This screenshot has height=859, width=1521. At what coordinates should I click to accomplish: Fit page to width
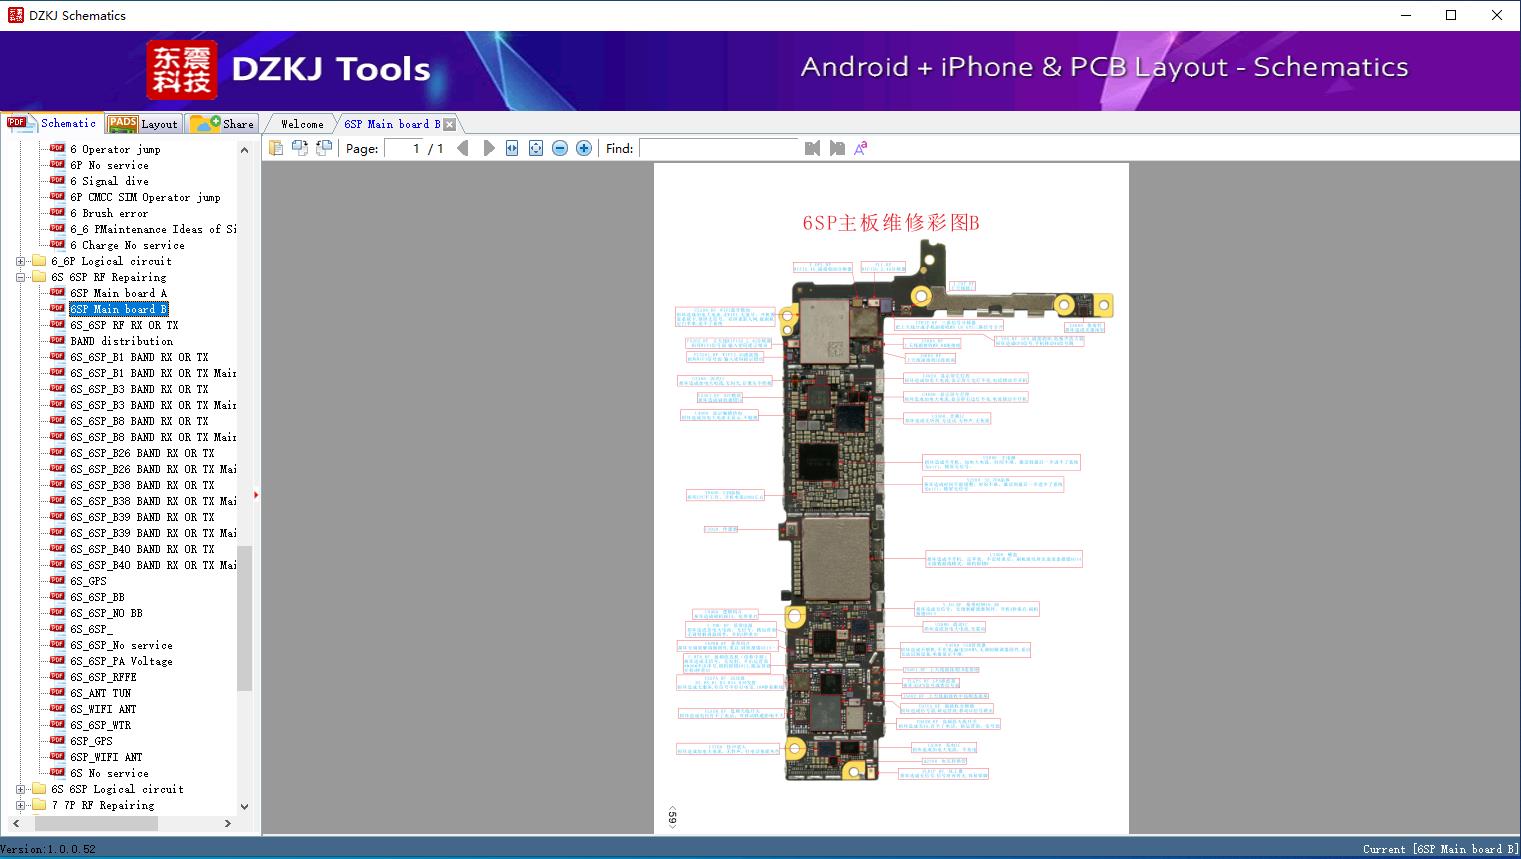point(512,148)
